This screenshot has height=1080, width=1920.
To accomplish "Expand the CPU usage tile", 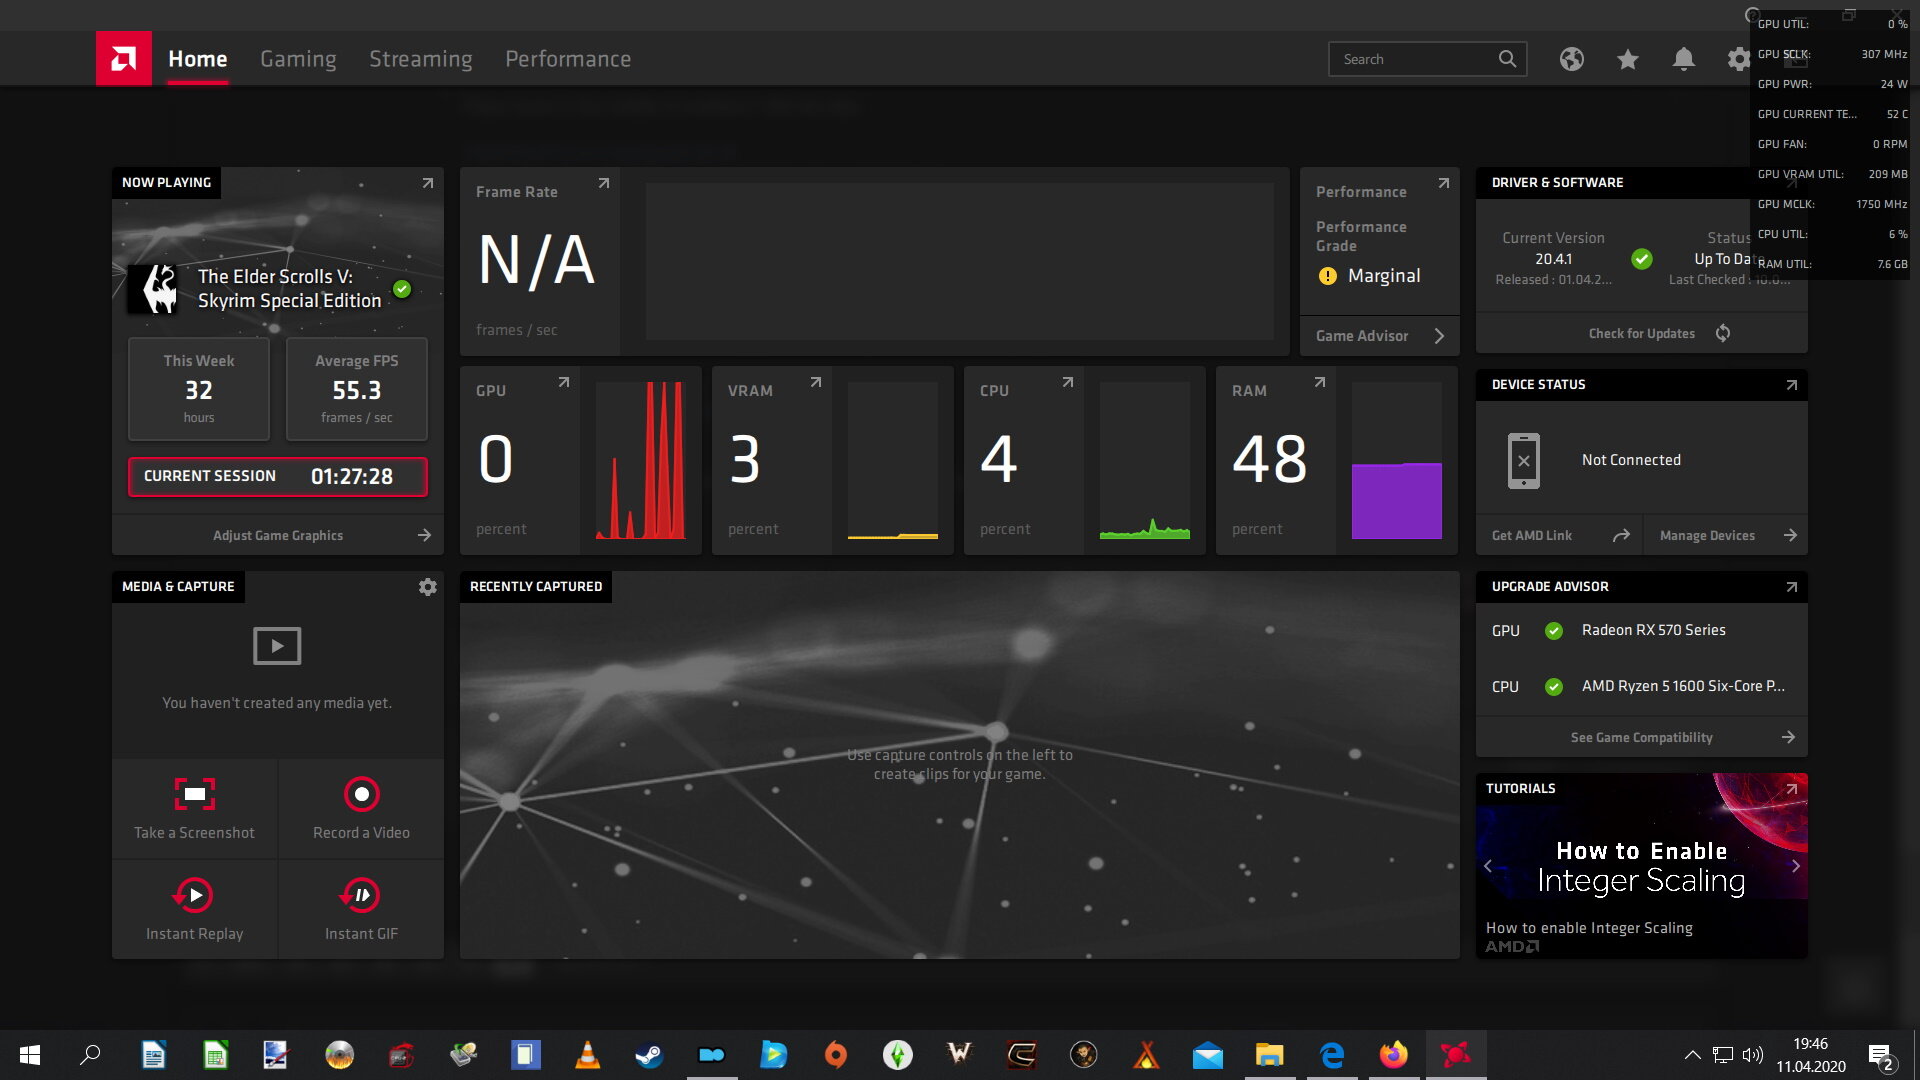I will coord(1067,382).
